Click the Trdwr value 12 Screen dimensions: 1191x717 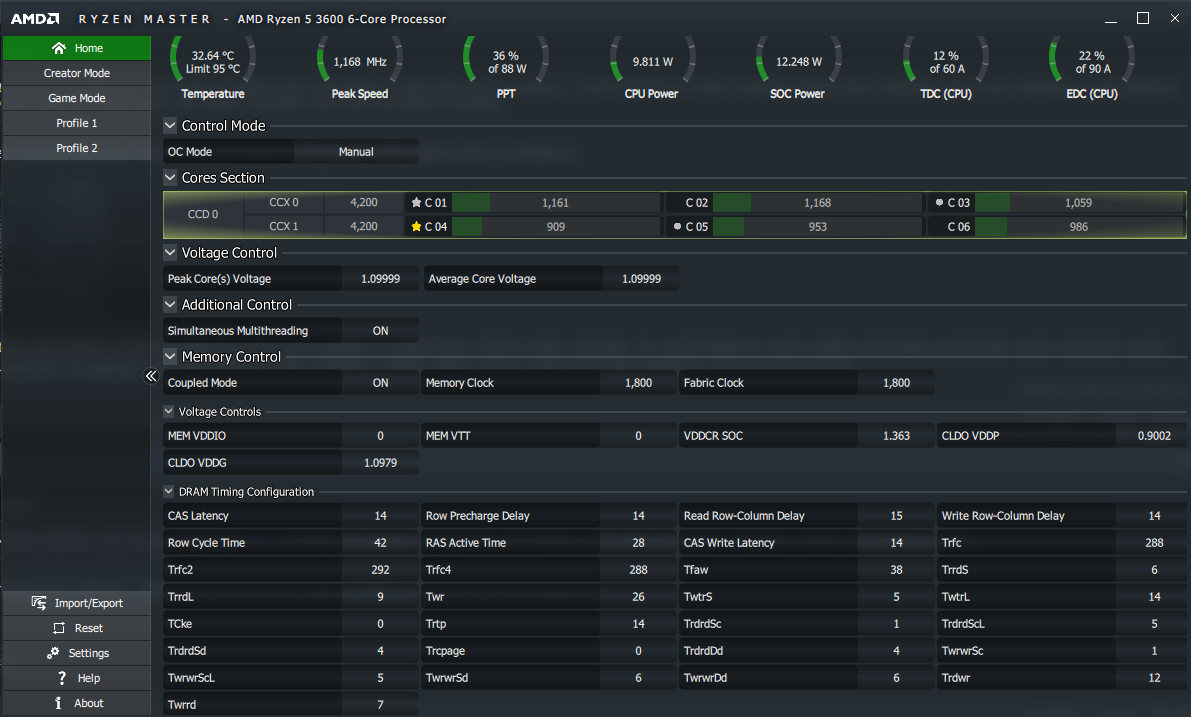pyautogui.click(x=1154, y=678)
